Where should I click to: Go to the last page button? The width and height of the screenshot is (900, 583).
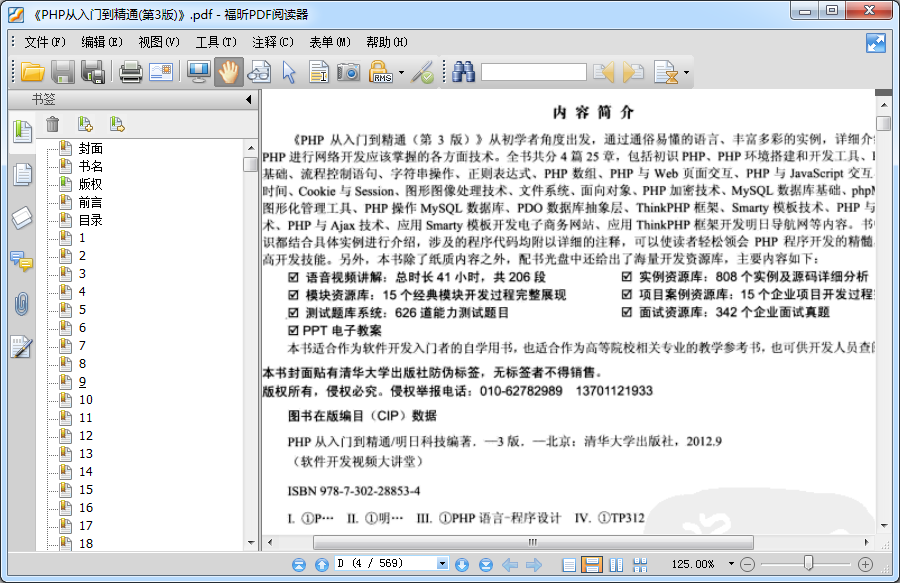coord(486,565)
